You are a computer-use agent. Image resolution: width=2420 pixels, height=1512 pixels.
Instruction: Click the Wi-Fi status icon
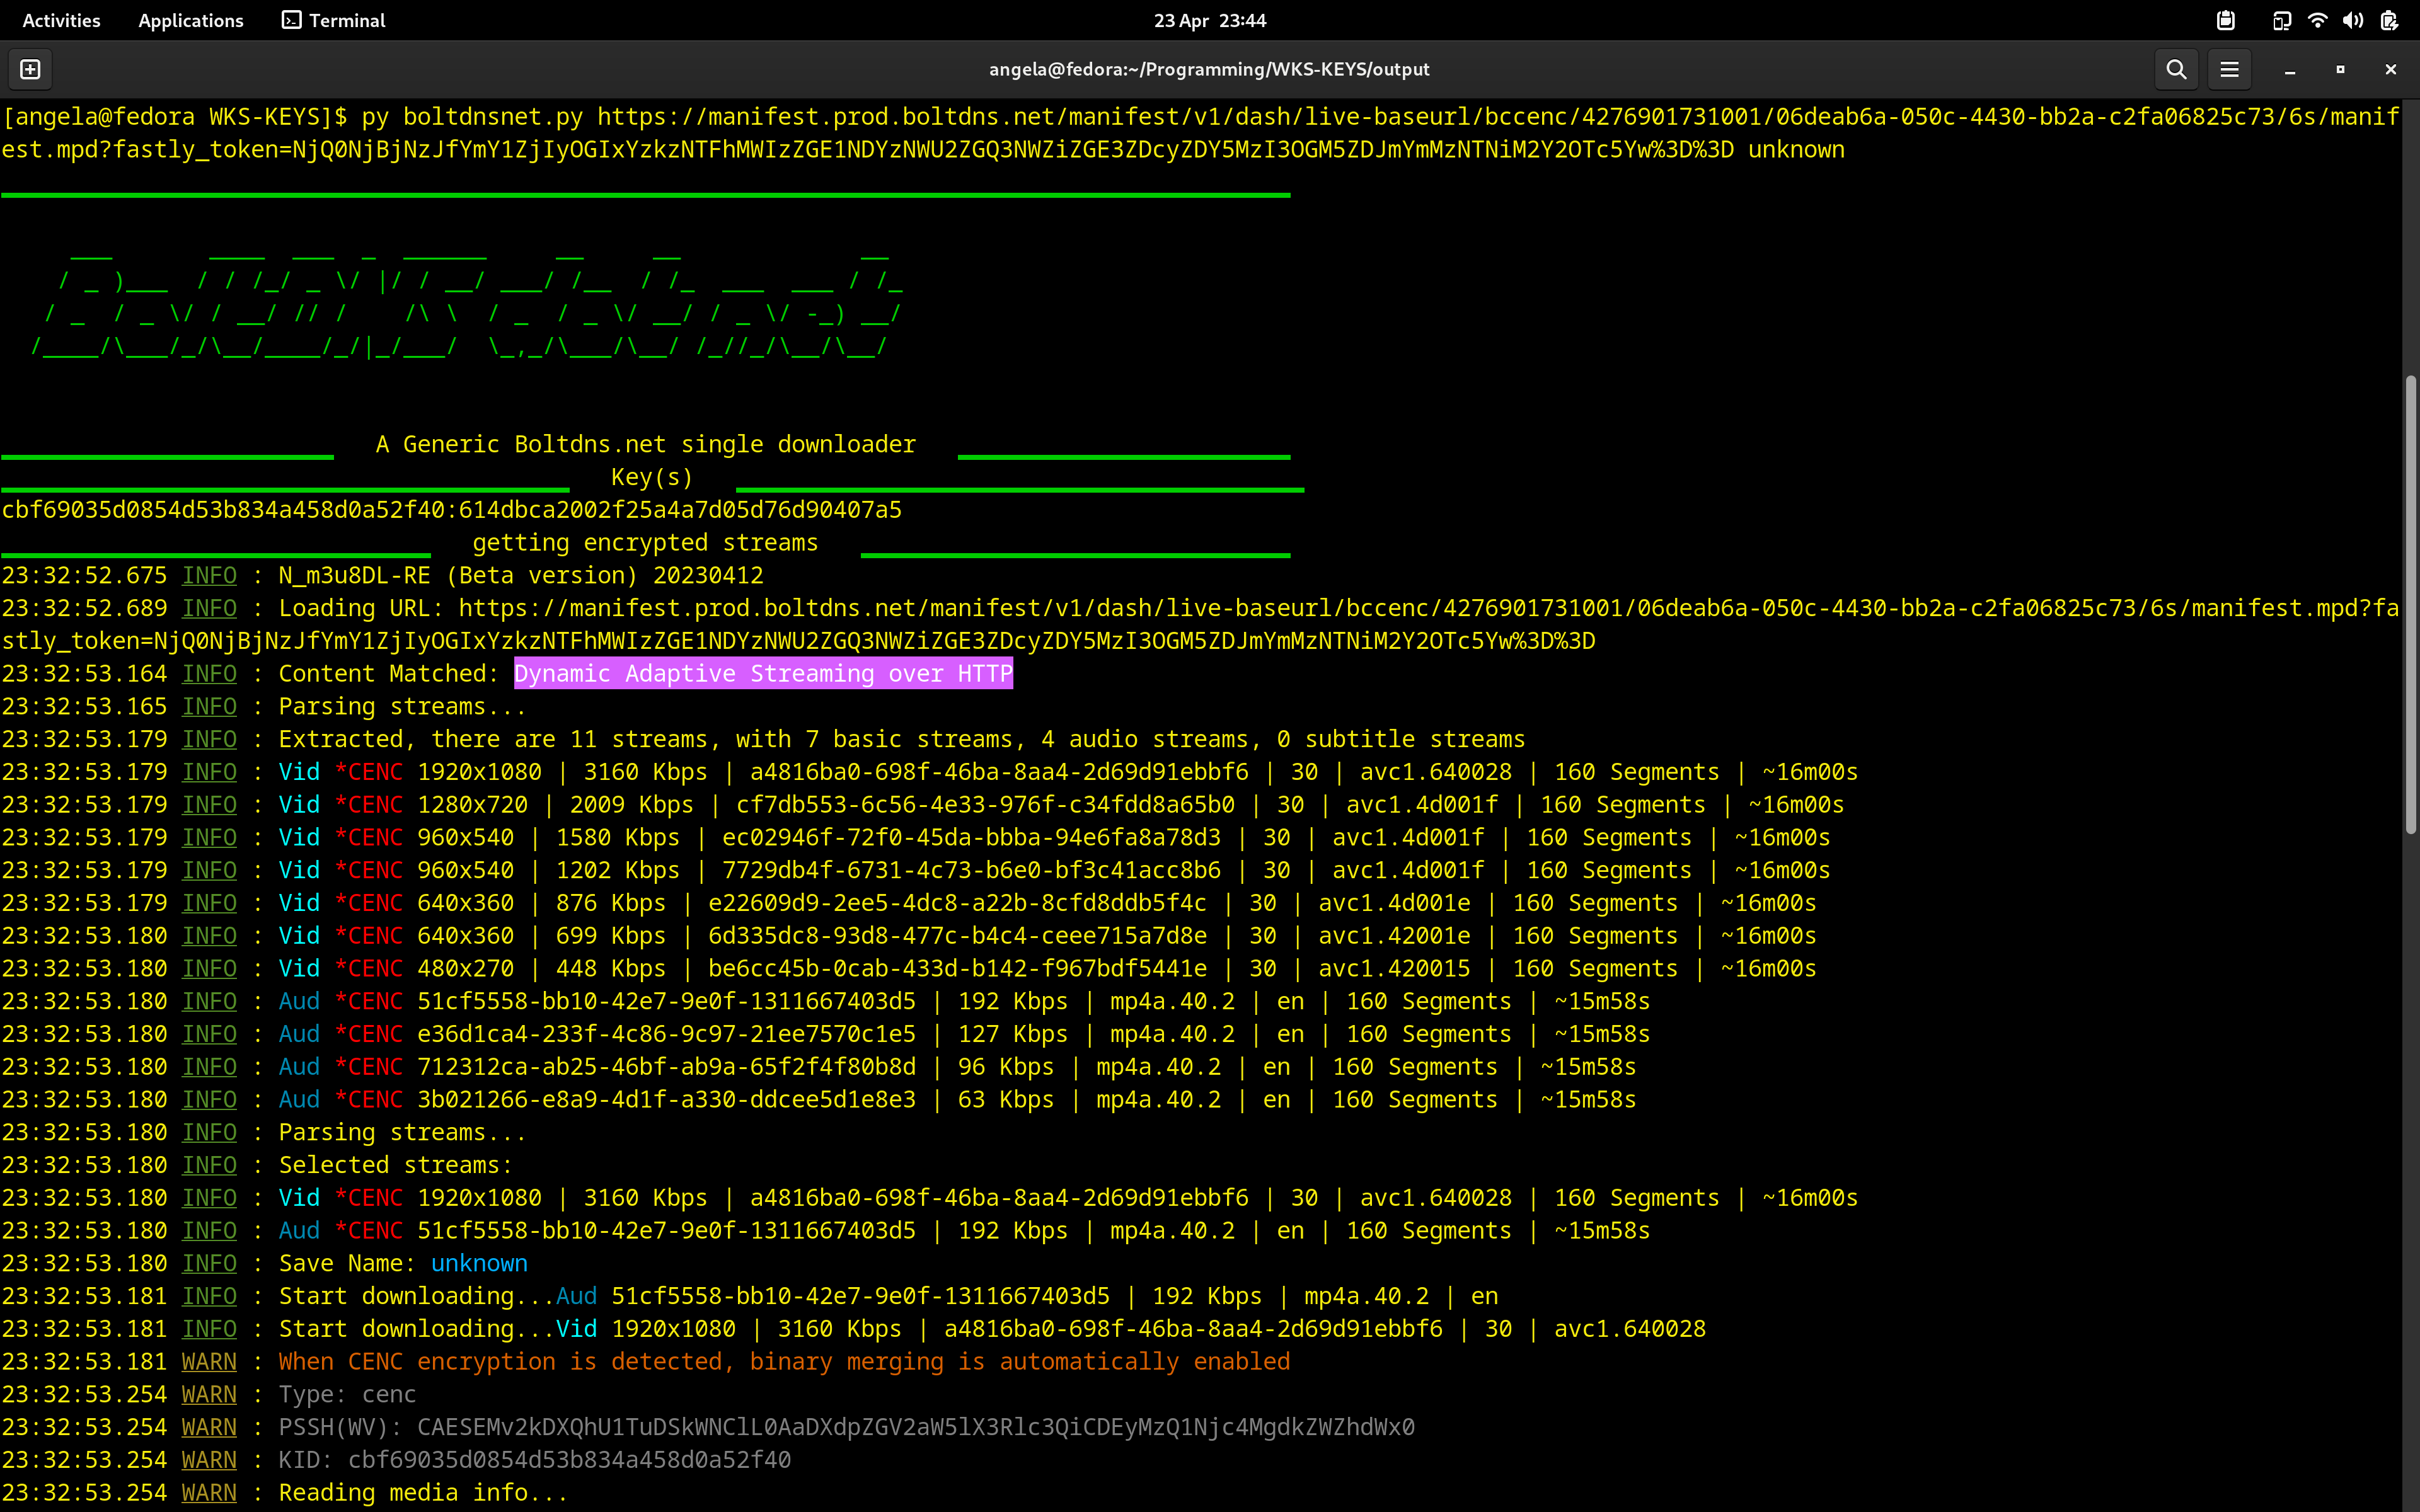click(x=2317, y=20)
